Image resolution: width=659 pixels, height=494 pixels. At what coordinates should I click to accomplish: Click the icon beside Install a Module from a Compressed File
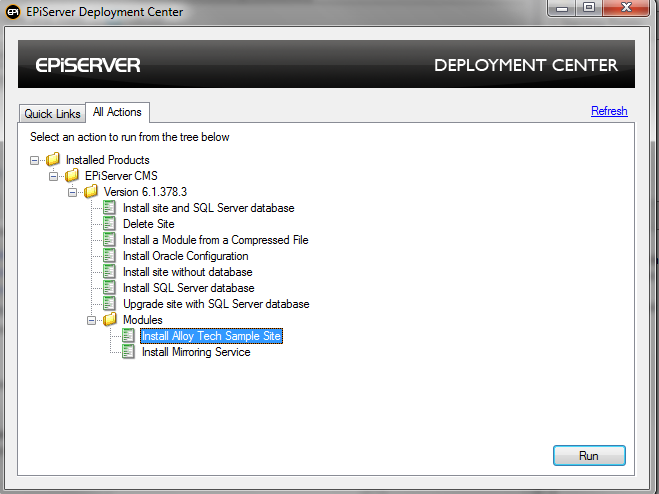[109, 239]
